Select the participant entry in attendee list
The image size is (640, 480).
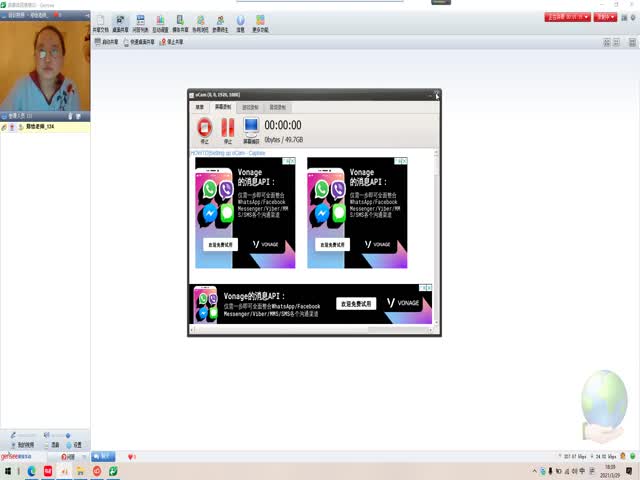tap(40, 127)
